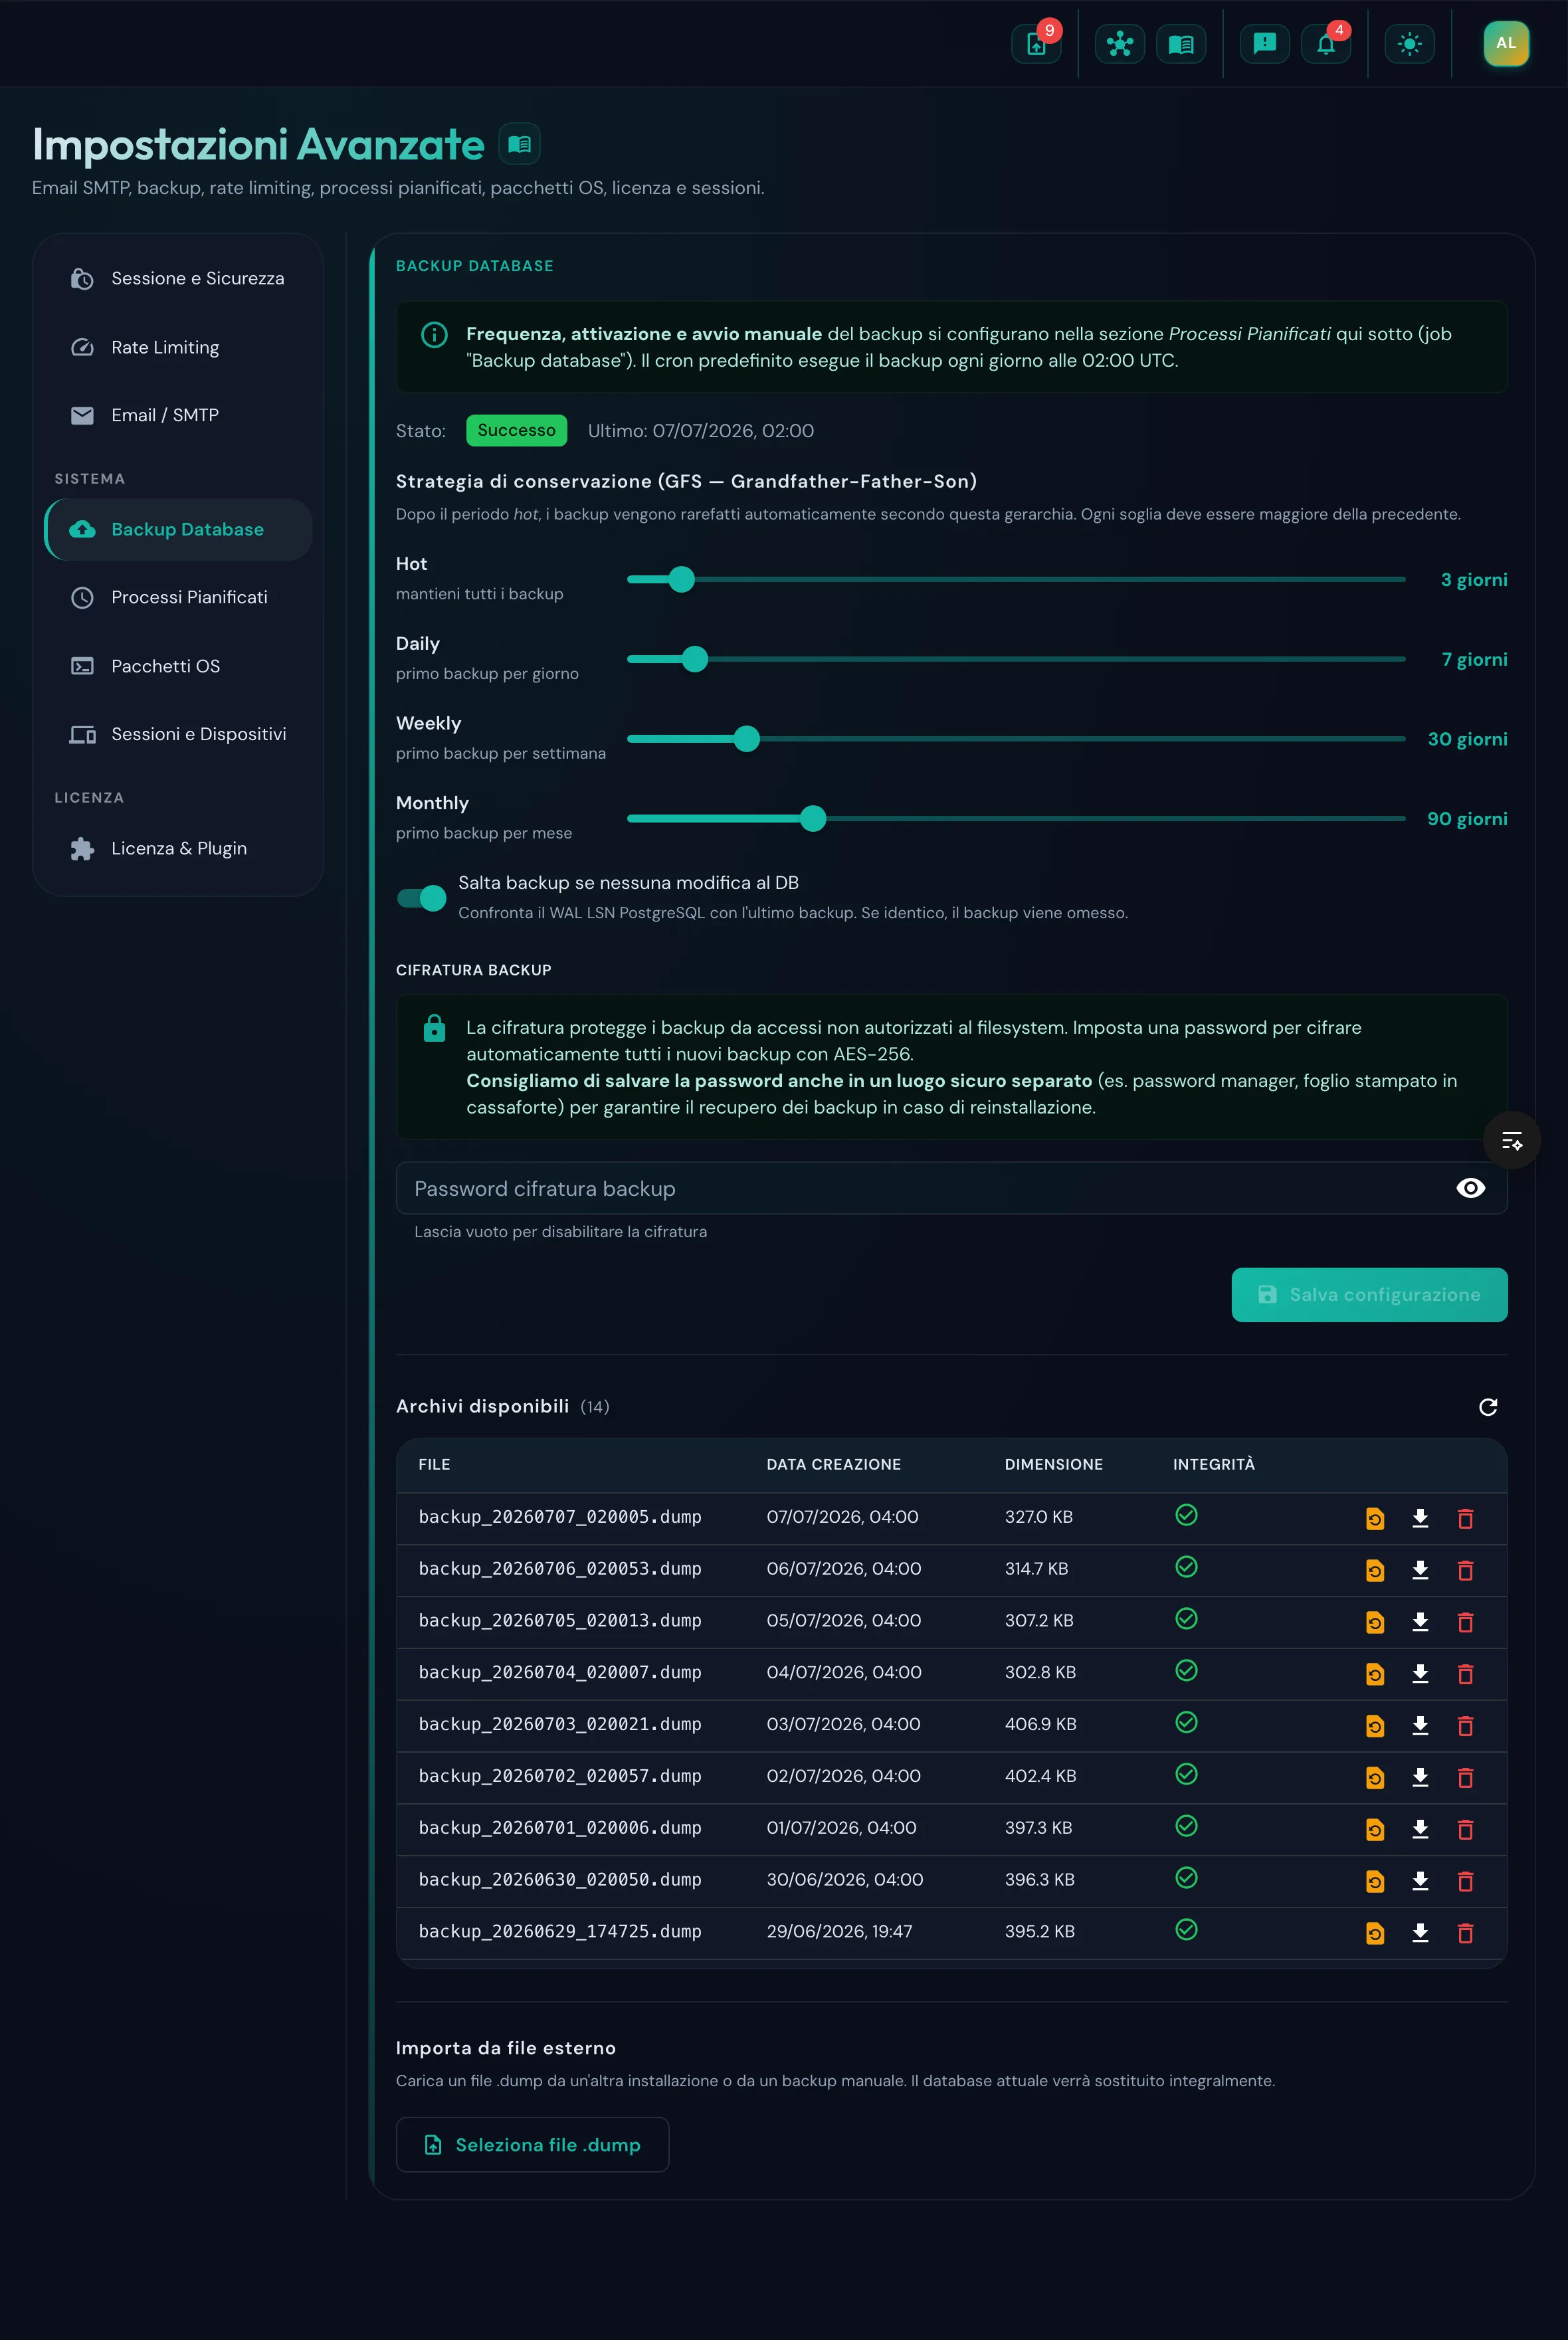The width and height of the screenshot is (1568, 2340).
Task: Click the DATA CREAZIONE column header
Action: [x=833, y=1465]
